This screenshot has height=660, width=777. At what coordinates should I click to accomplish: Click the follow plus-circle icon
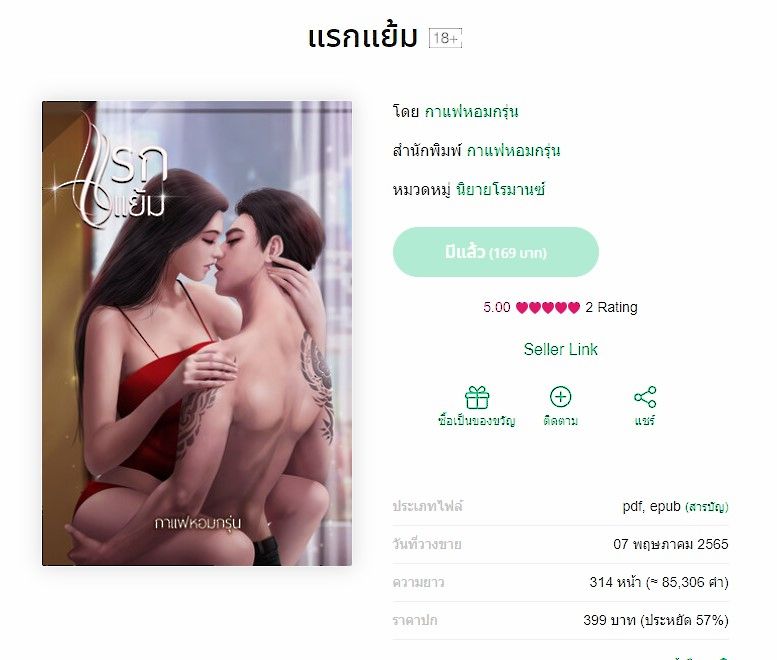tap(560, 397)
